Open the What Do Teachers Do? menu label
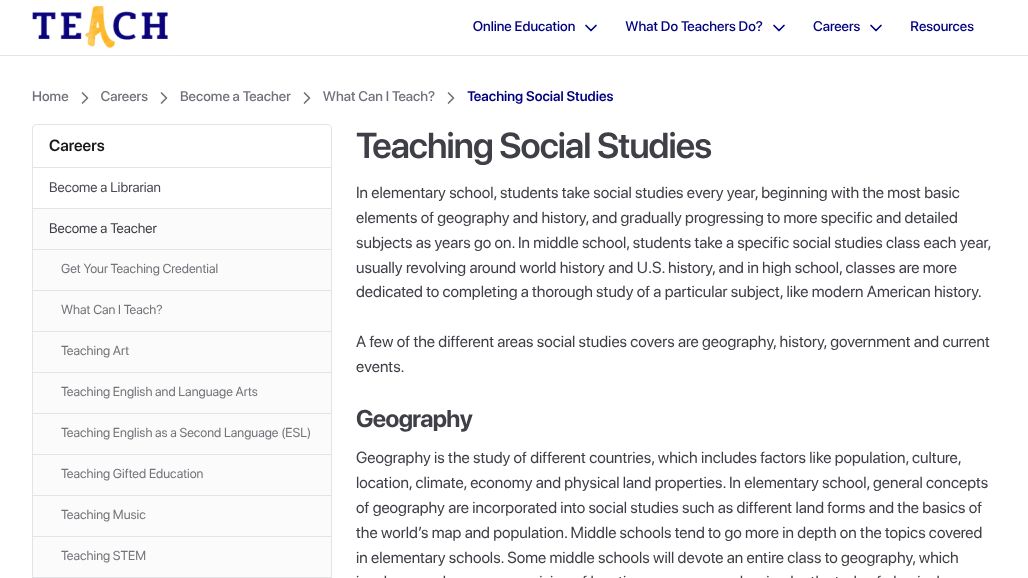This screenshot has height=578, width=1028. (694, 26)
